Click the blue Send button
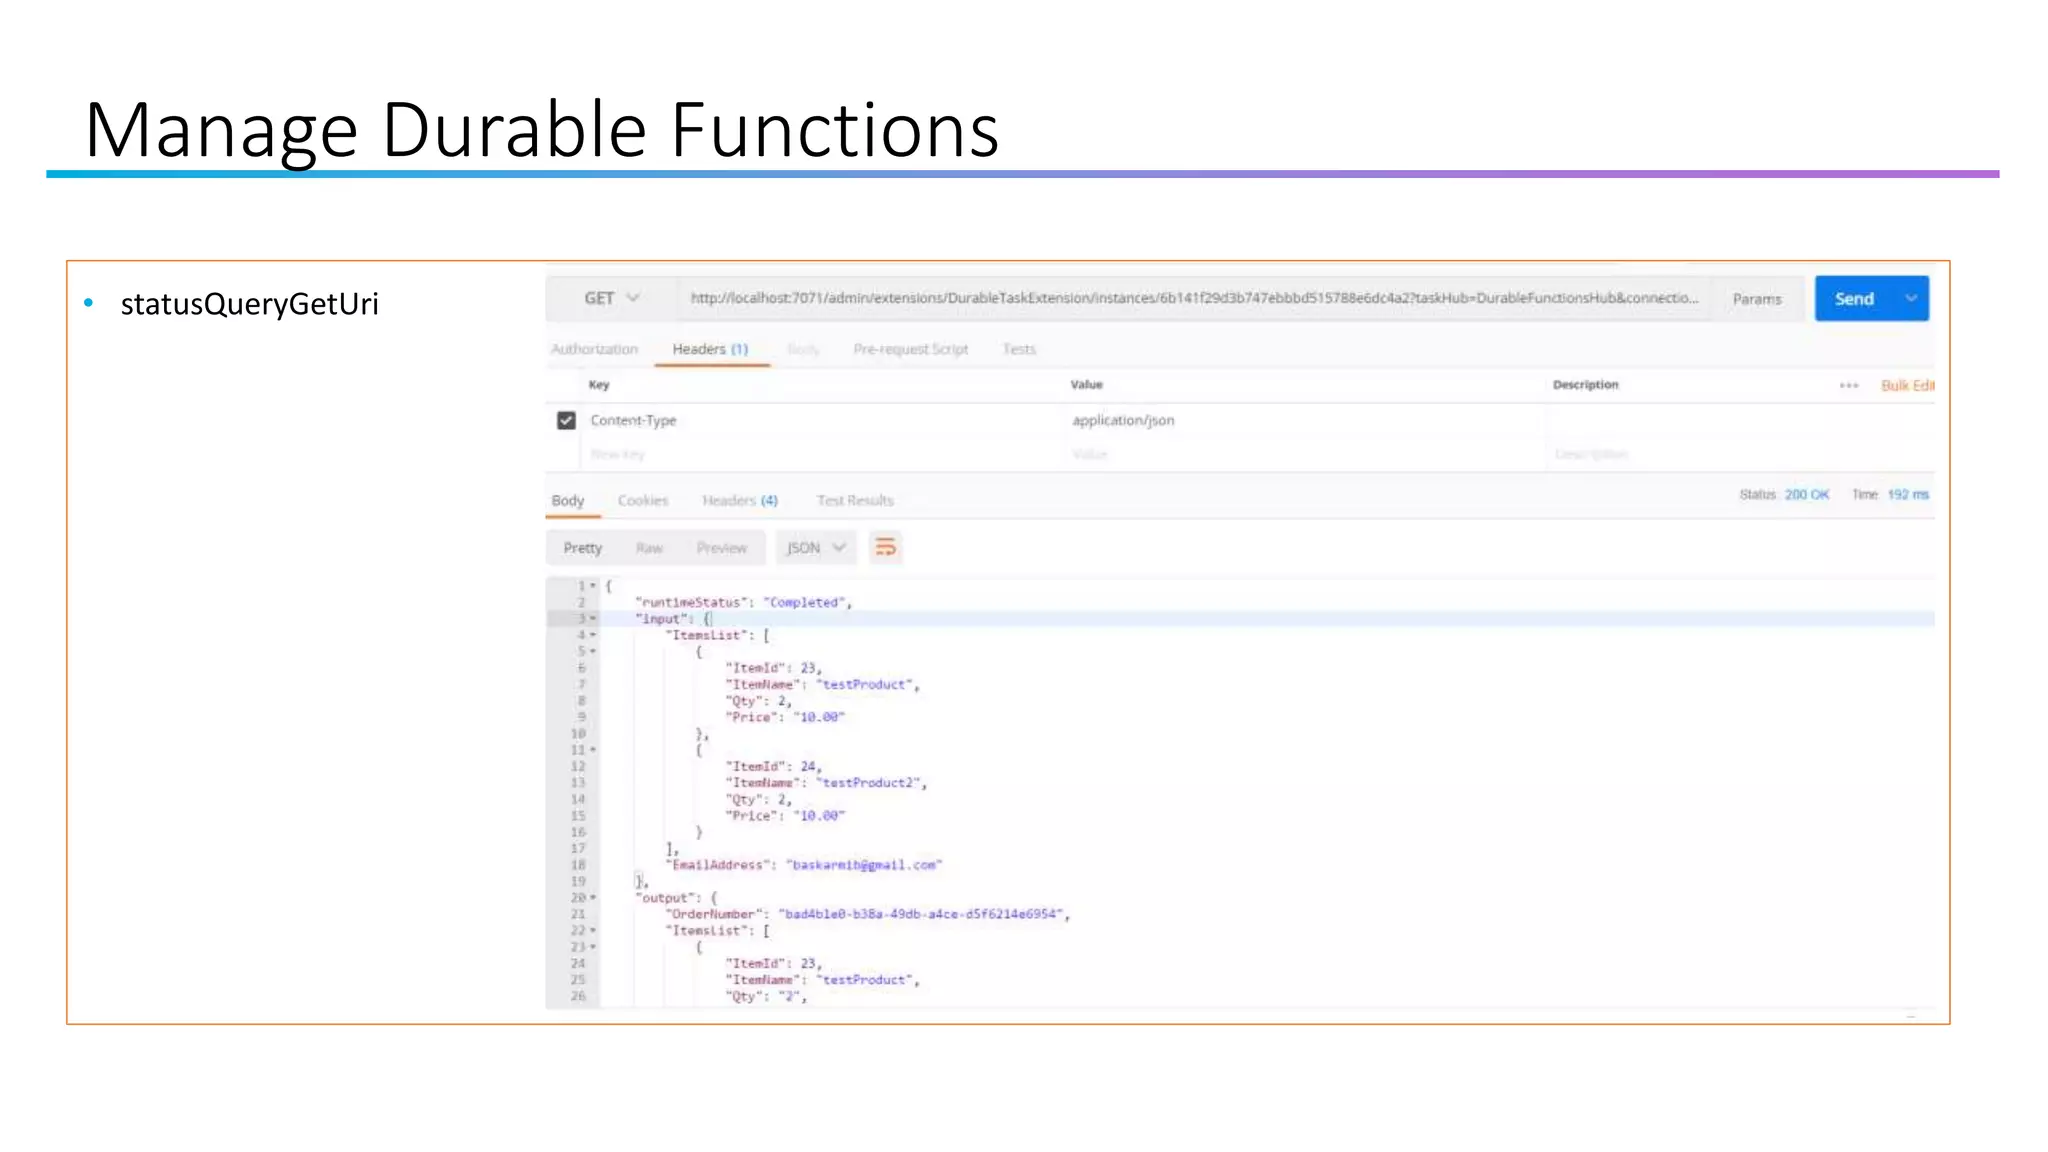Image resolution: width=2048 pixels, height=1152 pixels. point(1853,298)
